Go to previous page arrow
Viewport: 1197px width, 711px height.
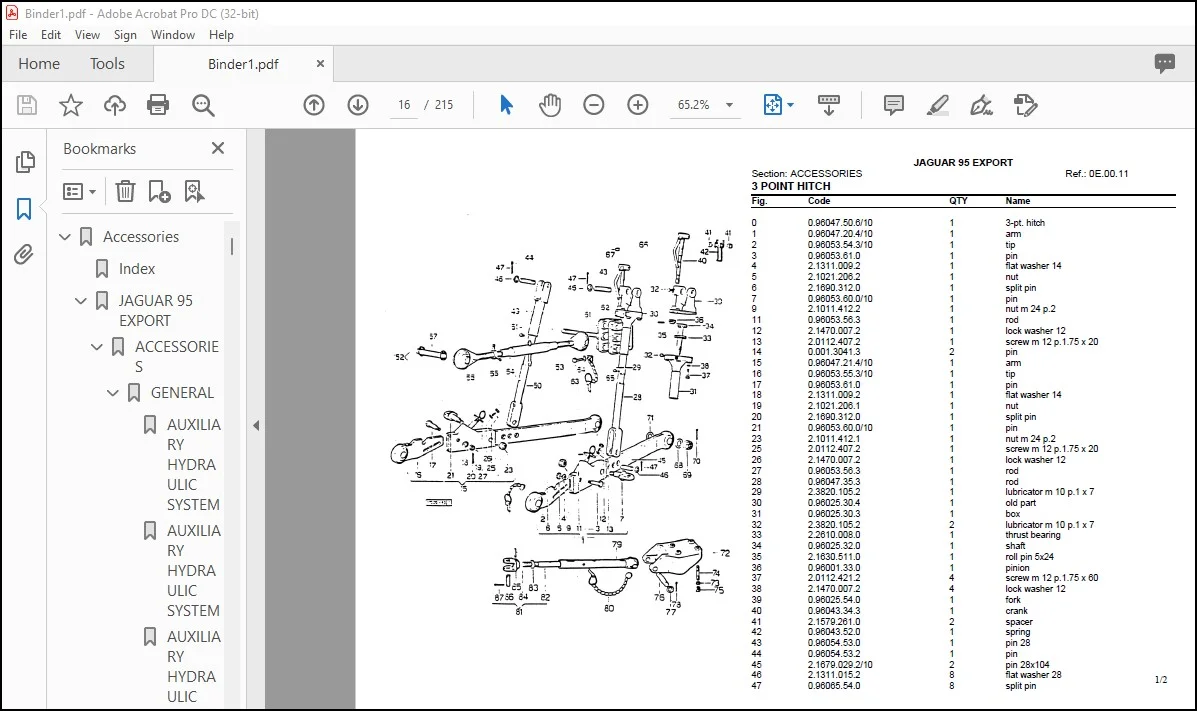[314, 105]
